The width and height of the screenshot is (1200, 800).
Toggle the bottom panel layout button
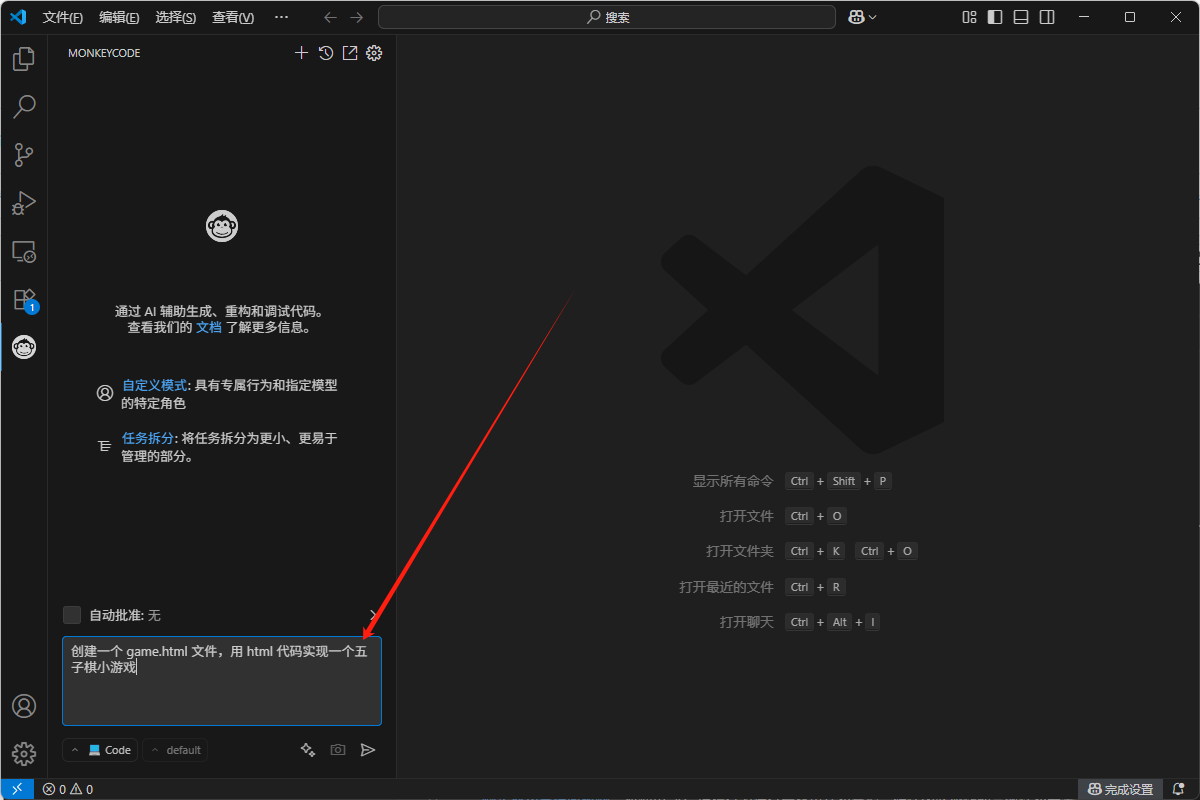coord(1021,17)
